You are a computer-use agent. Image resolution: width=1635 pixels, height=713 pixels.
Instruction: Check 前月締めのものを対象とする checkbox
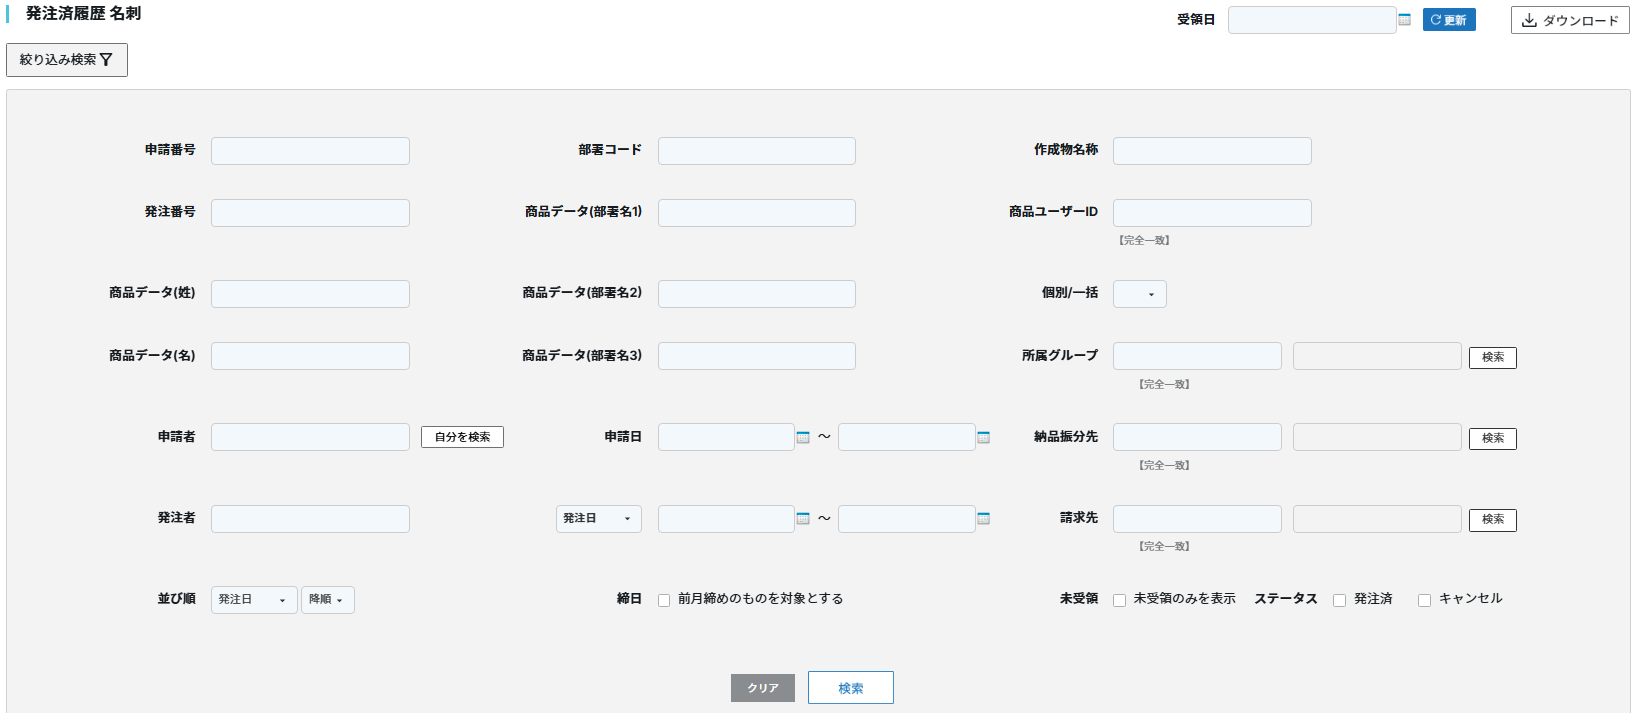click(664, 600)
